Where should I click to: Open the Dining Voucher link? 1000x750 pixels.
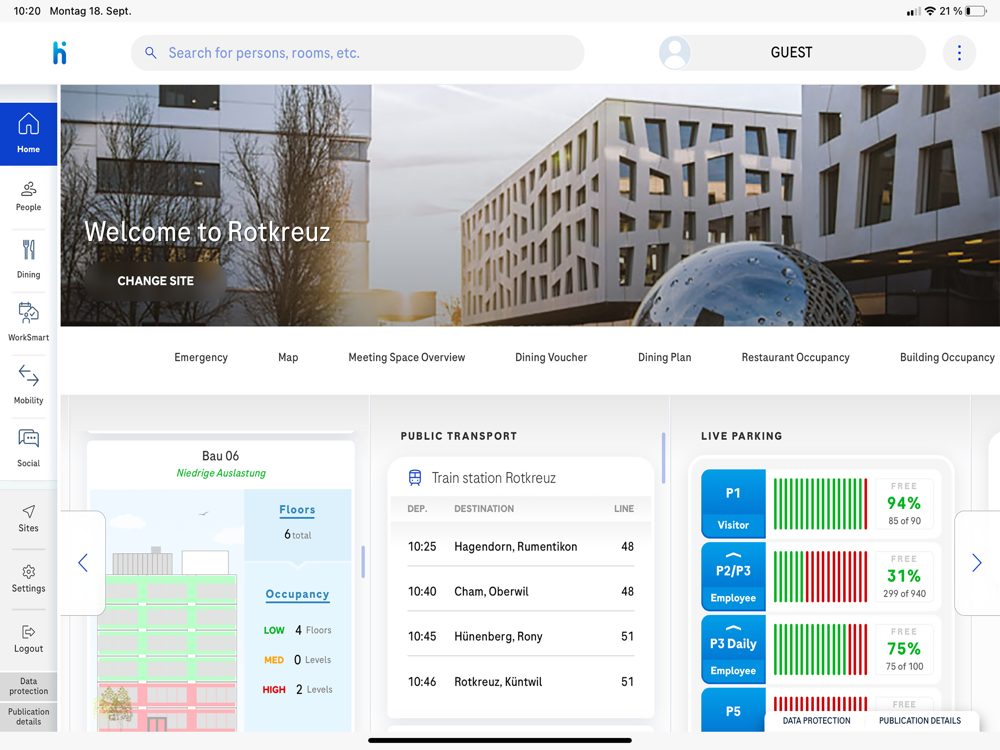pyautogui.click(x=551, y=357)
